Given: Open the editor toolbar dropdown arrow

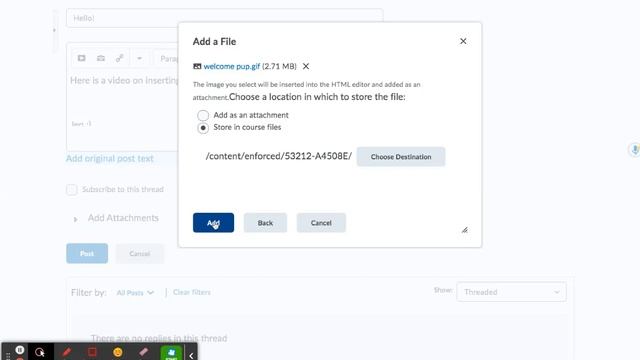Looking at the screenshot, I should pyautogui.click(x=139, y=58).
